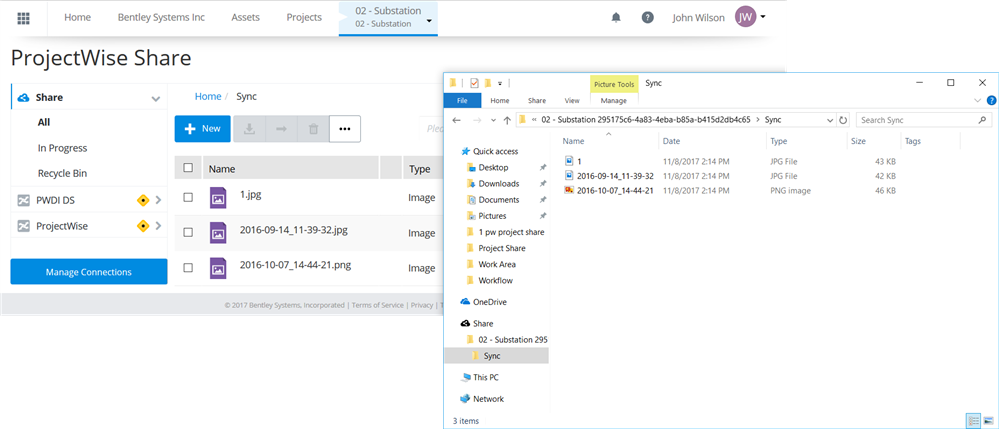Open the John Wilson user menu arrow
The image size is (999, 429).
[763, 17]
